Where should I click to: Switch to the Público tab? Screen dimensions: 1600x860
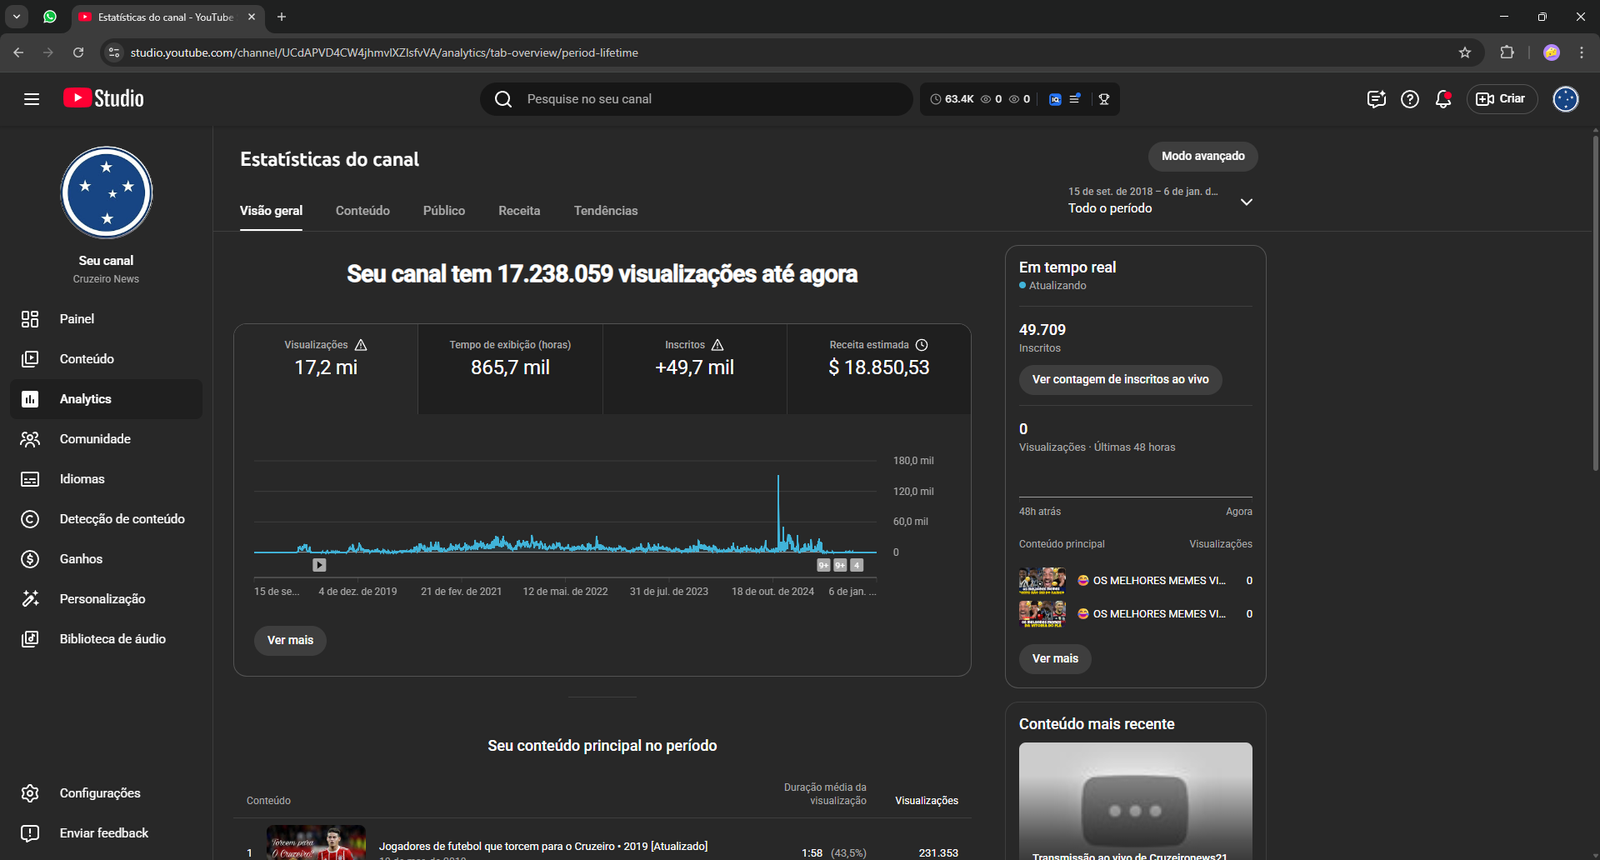444,211
